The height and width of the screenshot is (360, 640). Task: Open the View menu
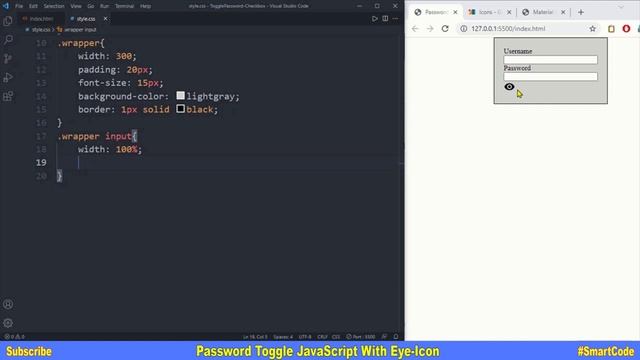[76, 6]
